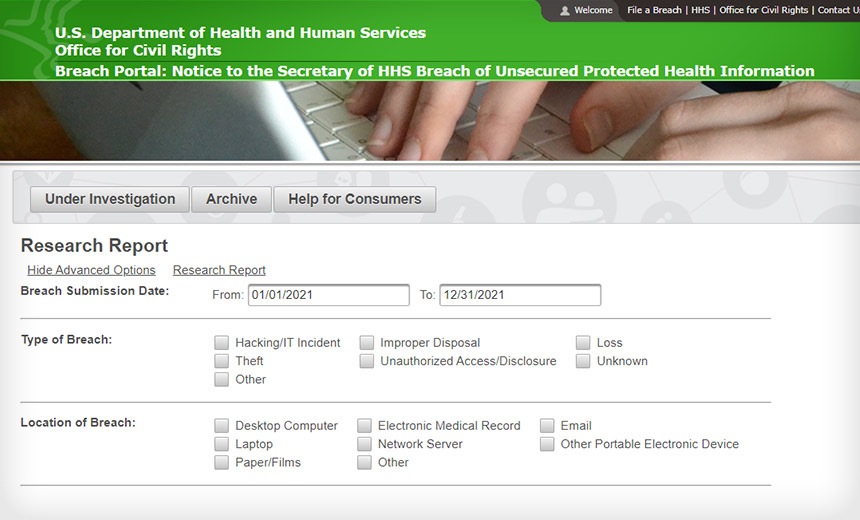Open the Office for Civil Rights link
This screenshot has width=860, height=520.
tap(763, 10)
